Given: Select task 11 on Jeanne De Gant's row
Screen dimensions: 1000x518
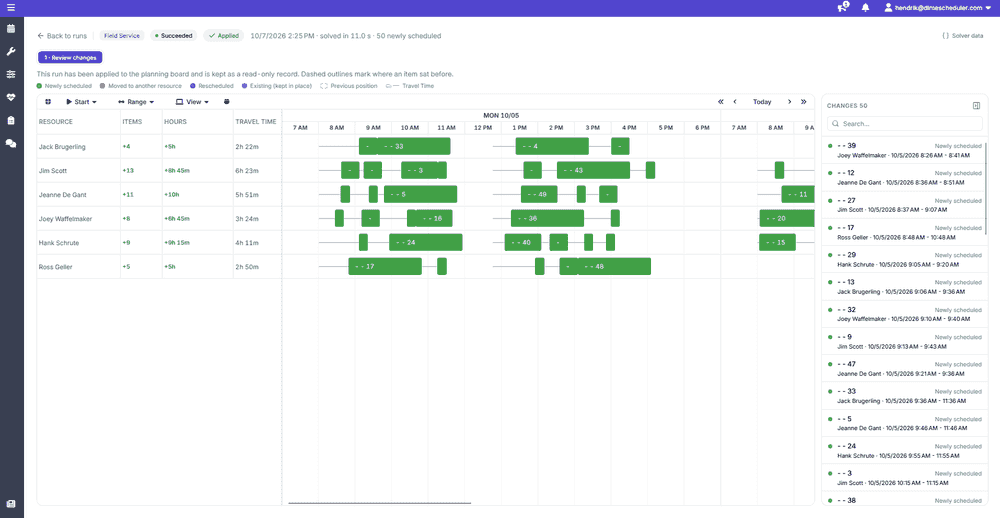Looking at the screenshot, I should [x=798, y=195].
